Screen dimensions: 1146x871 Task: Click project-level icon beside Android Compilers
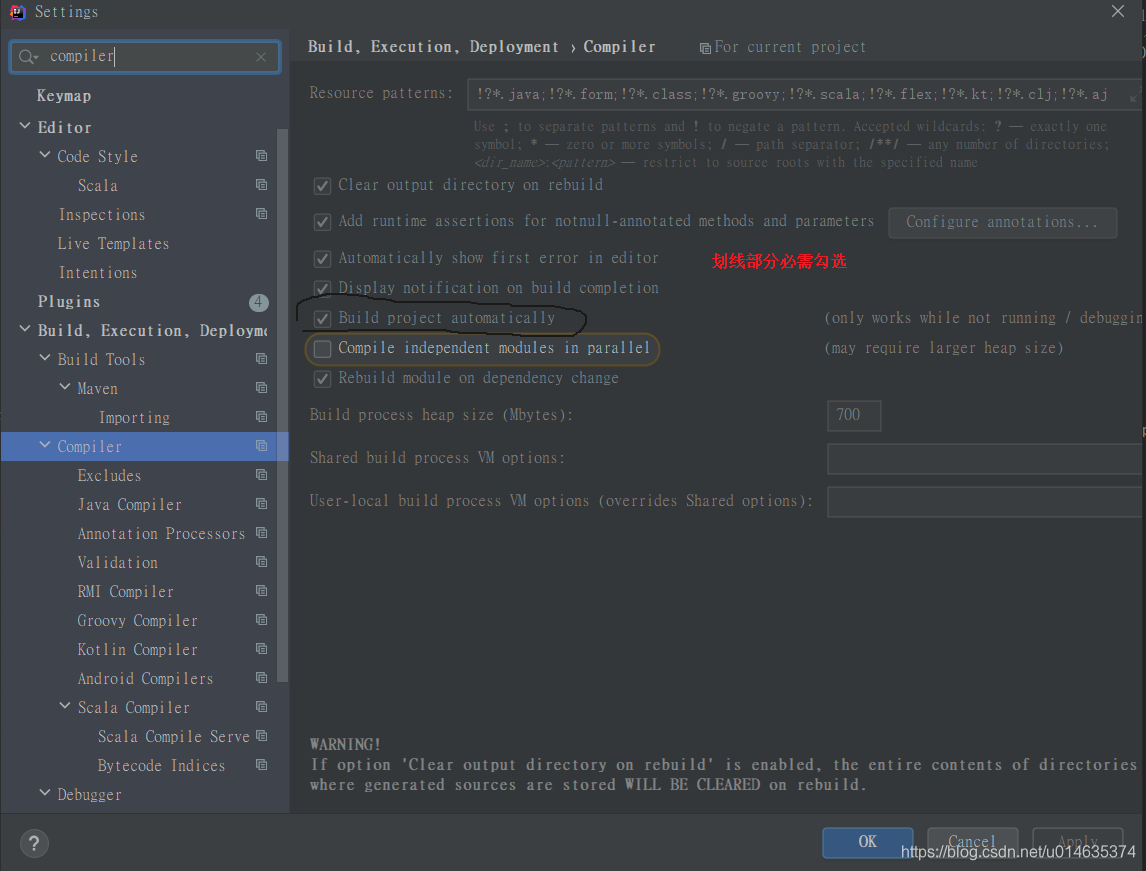[261, 678]
